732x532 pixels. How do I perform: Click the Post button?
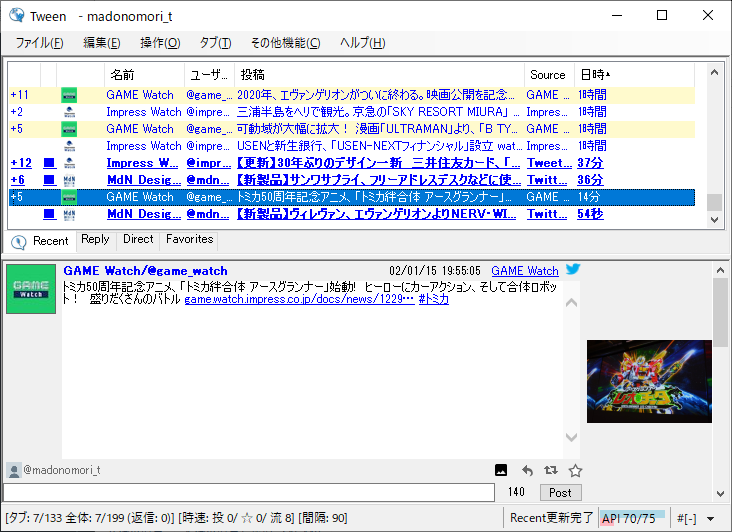[x=560, y=492]
